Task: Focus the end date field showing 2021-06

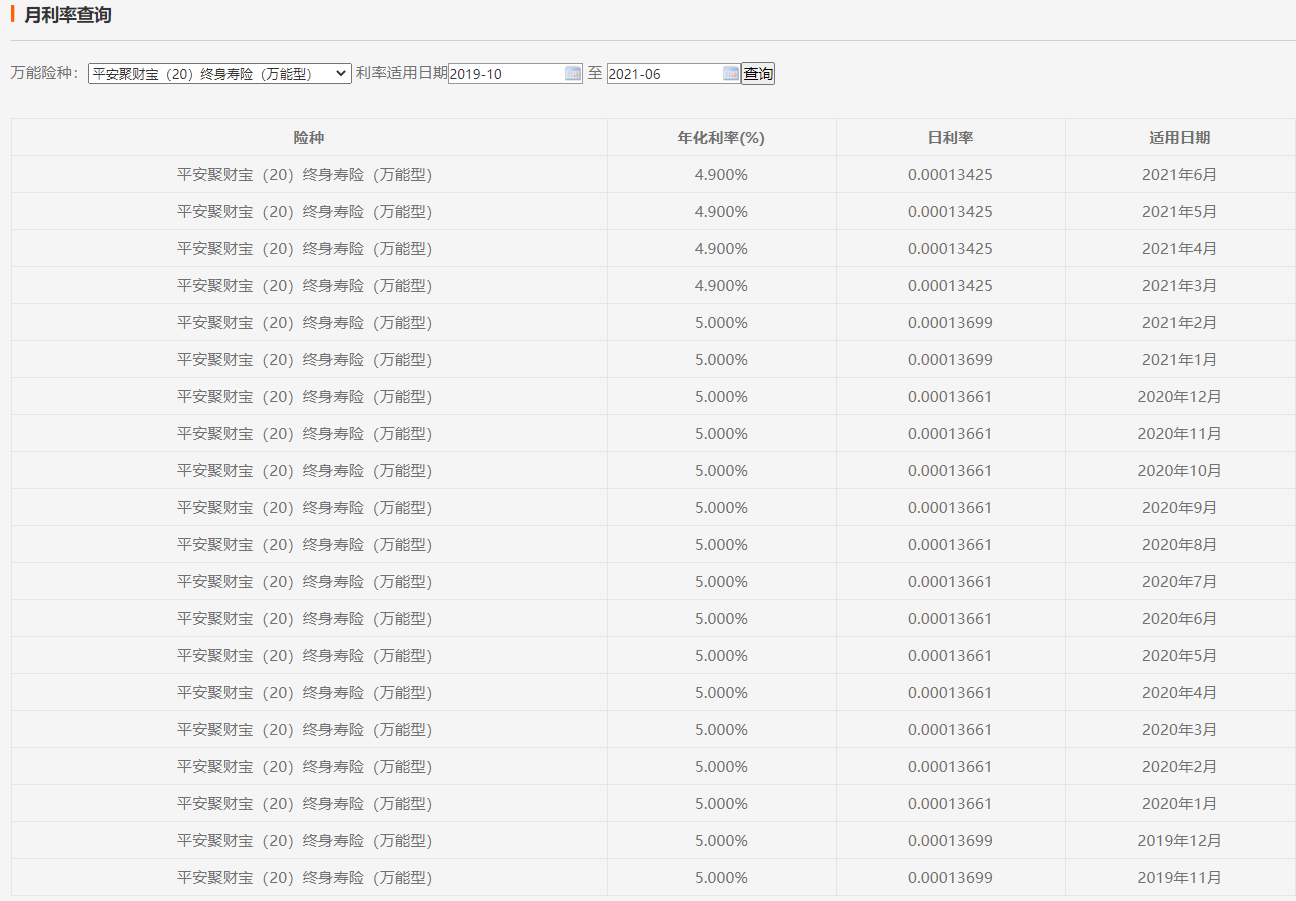Action: (x=664, y=73)
